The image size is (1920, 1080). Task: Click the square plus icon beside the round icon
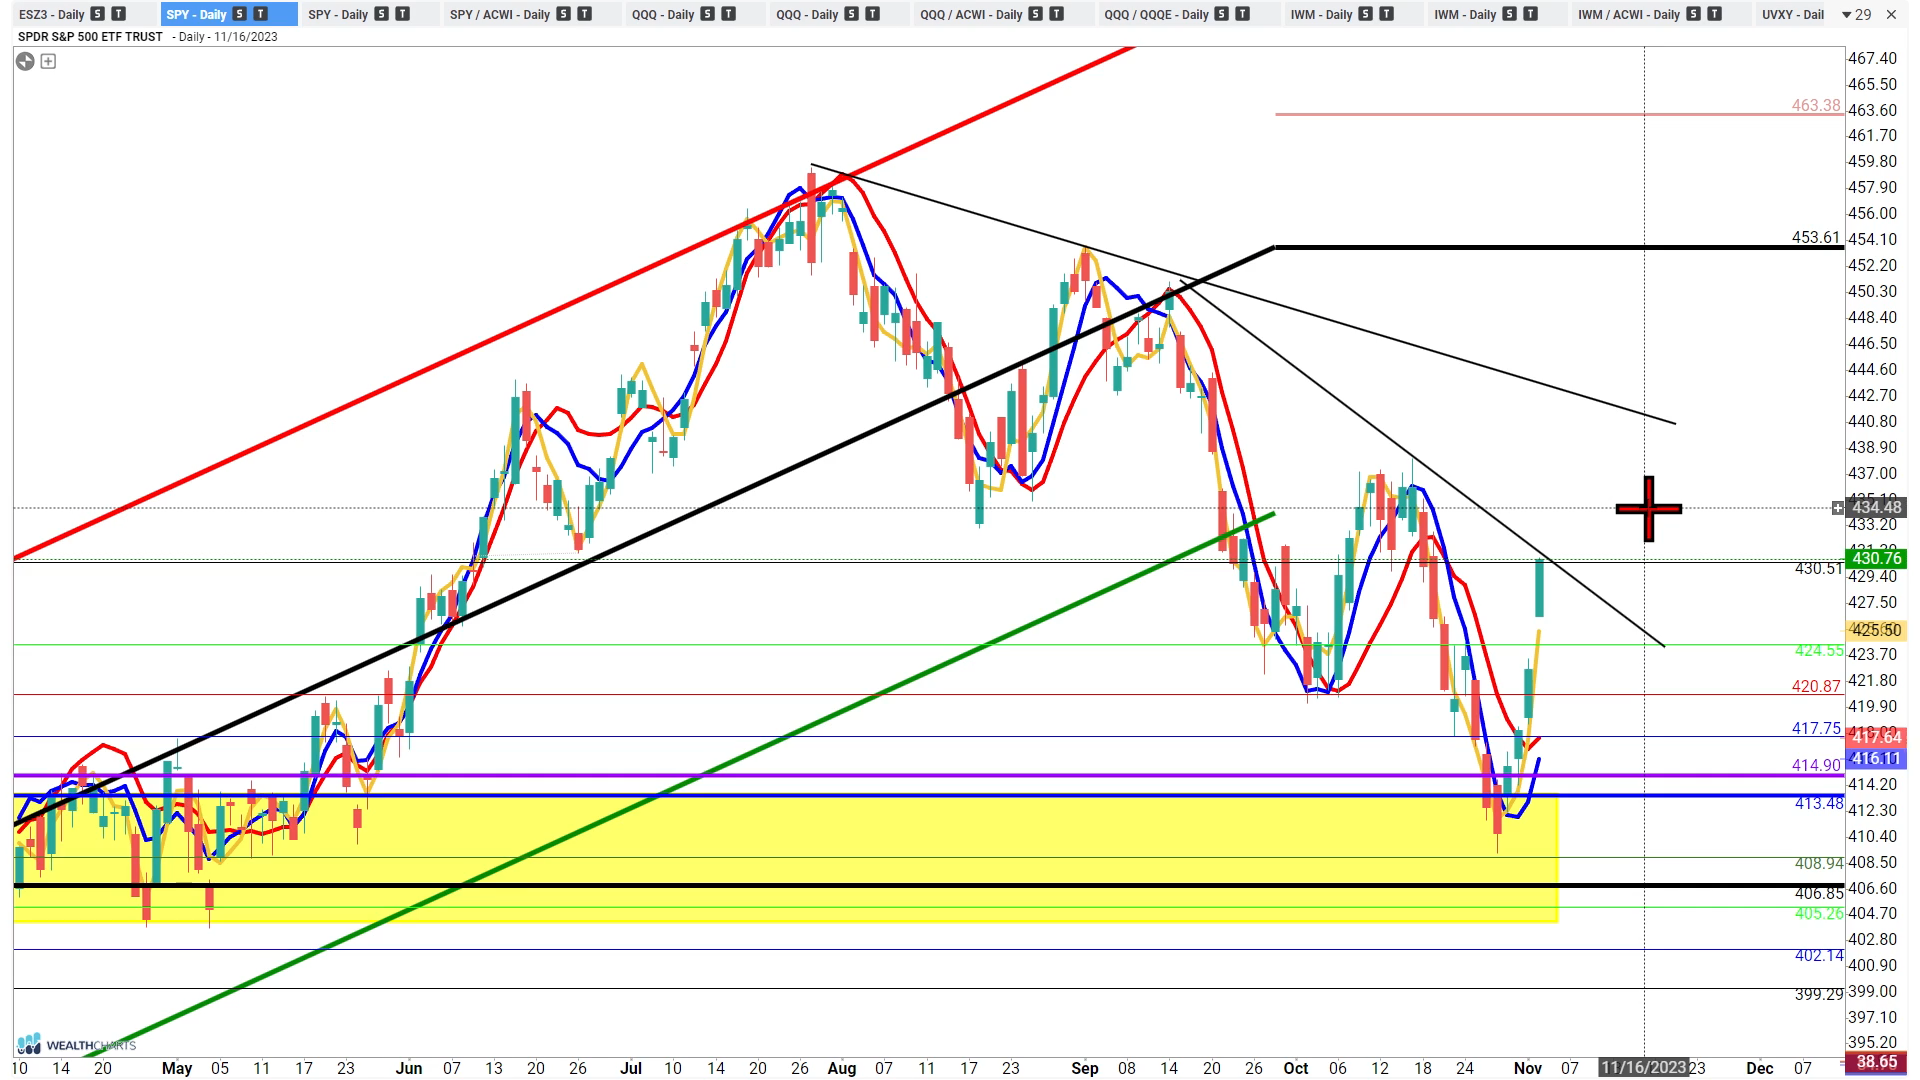[48, 61]
